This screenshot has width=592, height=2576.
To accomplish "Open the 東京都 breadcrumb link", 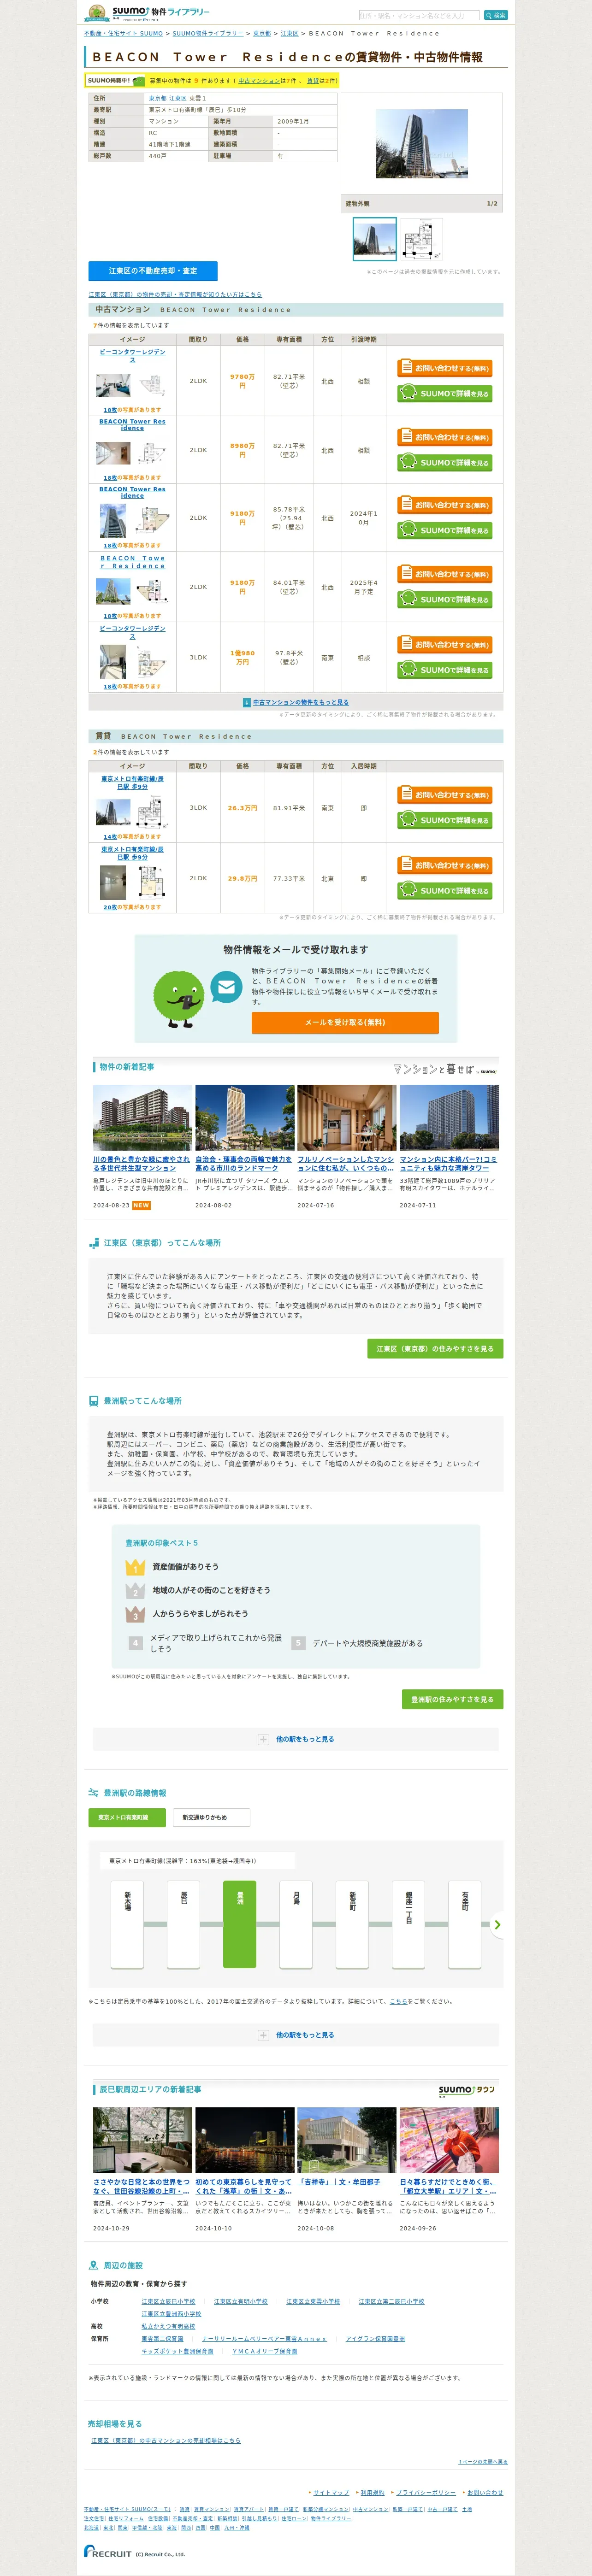I will [x=262, y=33].
